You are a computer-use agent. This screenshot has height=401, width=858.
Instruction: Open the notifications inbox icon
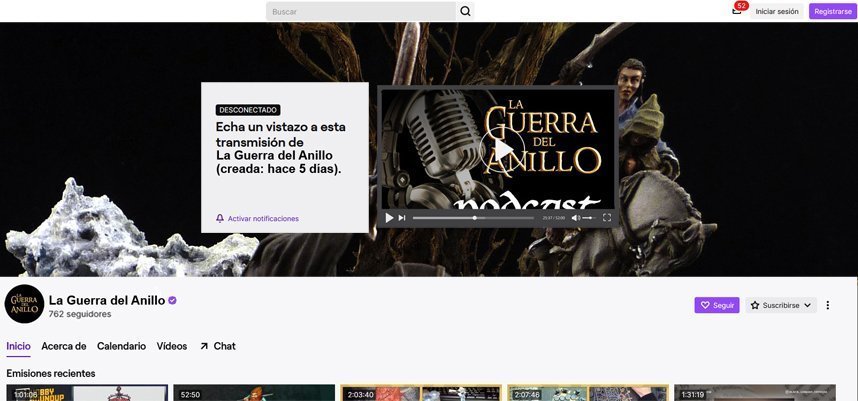coord(737,10)
